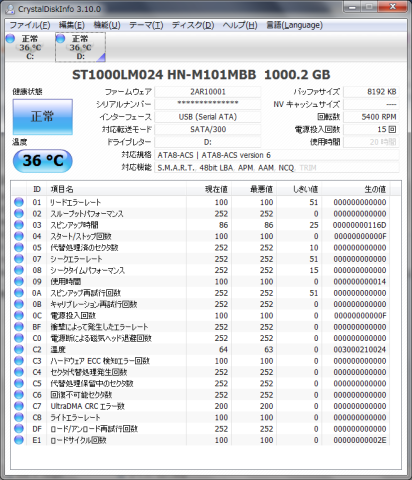Viewport: 412px width, 480px height.
Task: Click status icon for ID 0B row
Action: tap(19, 304)
